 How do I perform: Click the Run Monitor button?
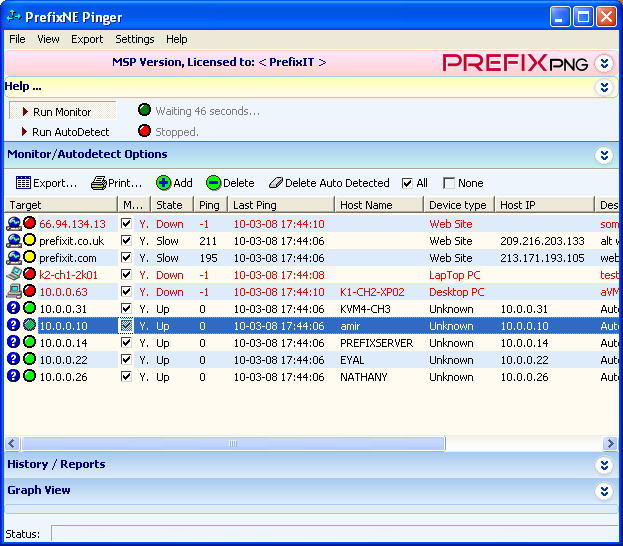63,111
